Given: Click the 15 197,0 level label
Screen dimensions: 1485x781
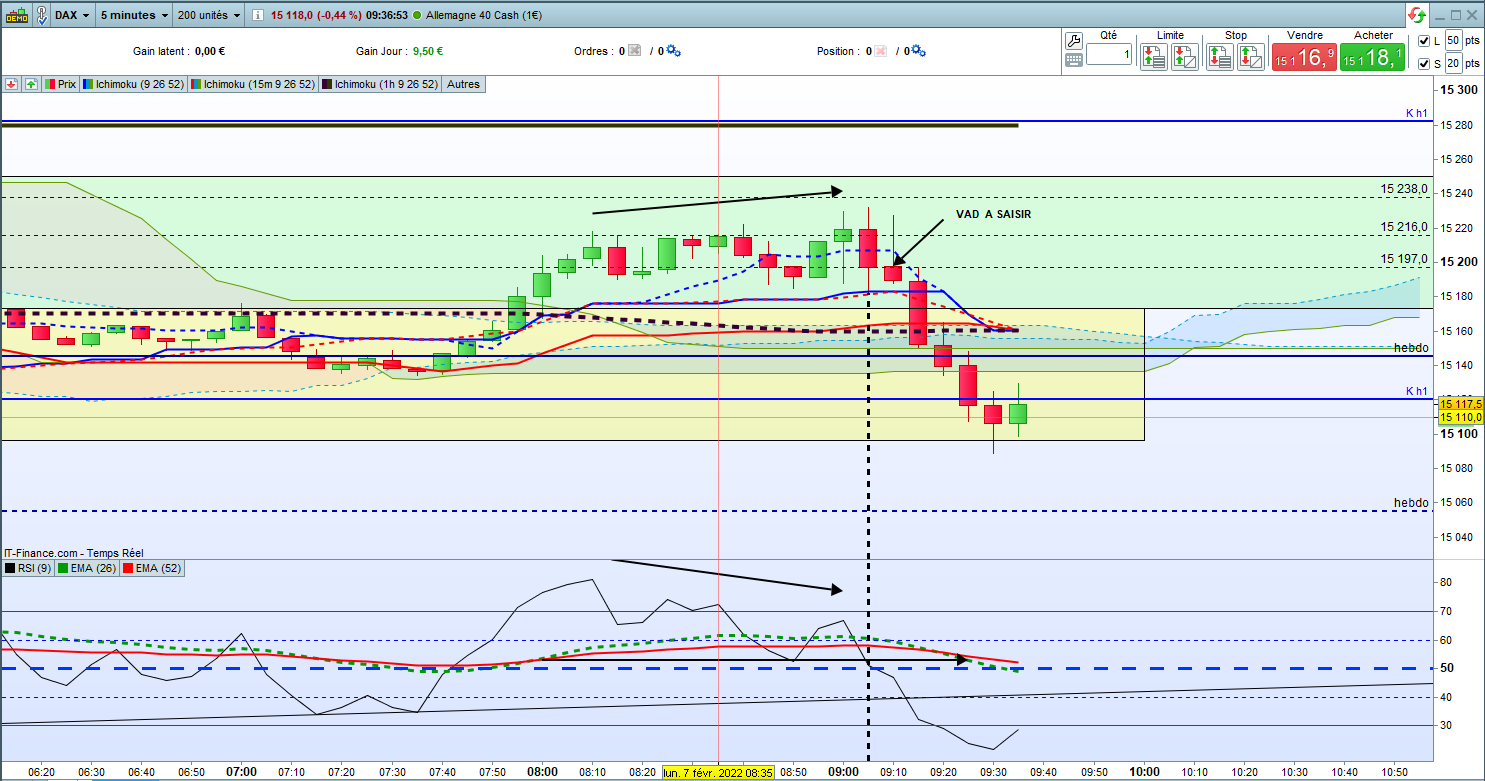Looking at the screenshot, I should (x=1404, y=259).
